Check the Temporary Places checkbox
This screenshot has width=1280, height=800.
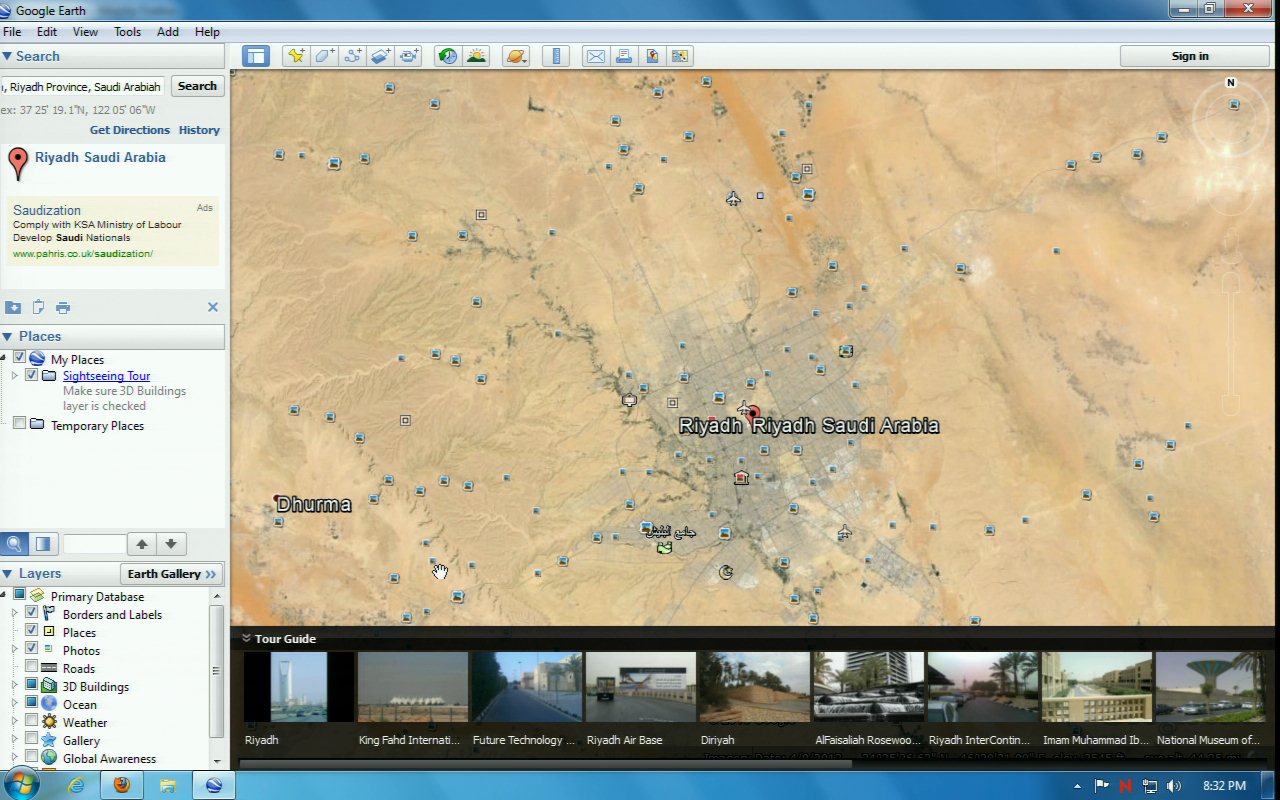click(19, 424)
